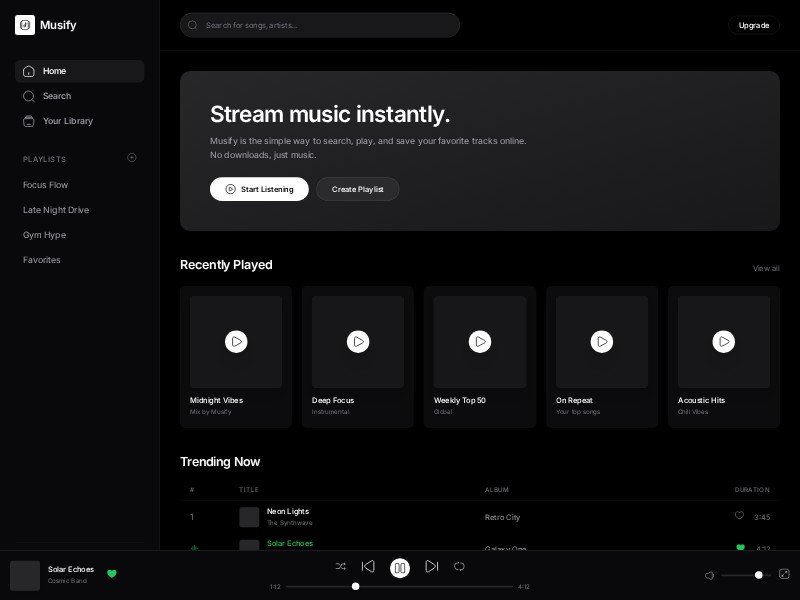Click the volume speaker icon
Screen dimensions: 800x600
point(709,575)
